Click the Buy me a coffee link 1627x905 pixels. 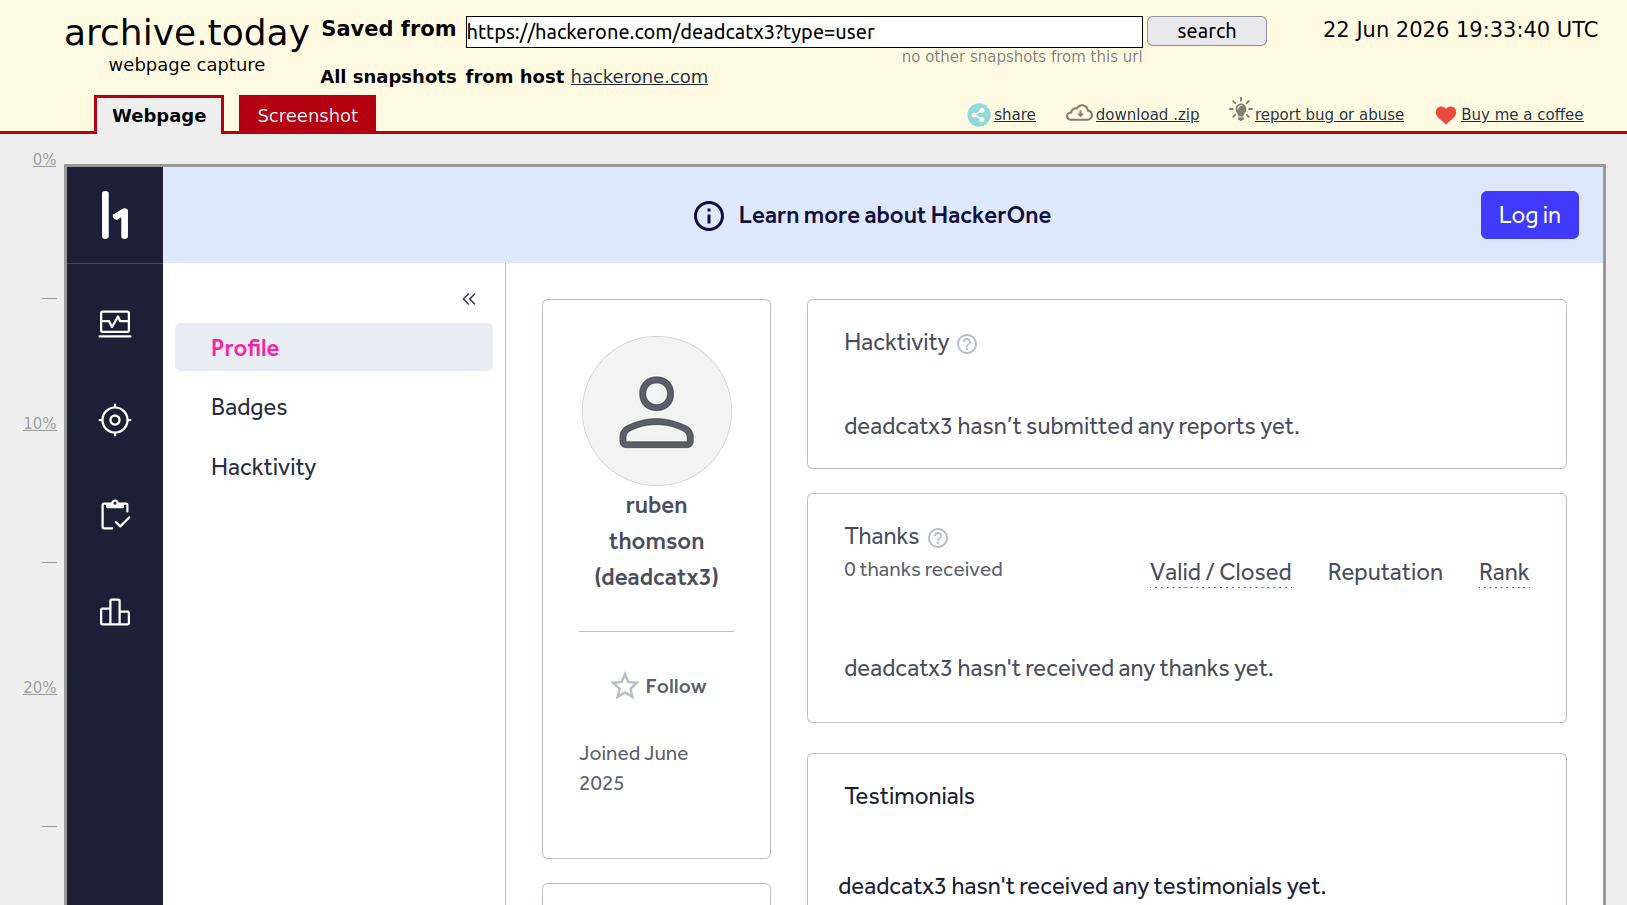[x=1522, y=115]
